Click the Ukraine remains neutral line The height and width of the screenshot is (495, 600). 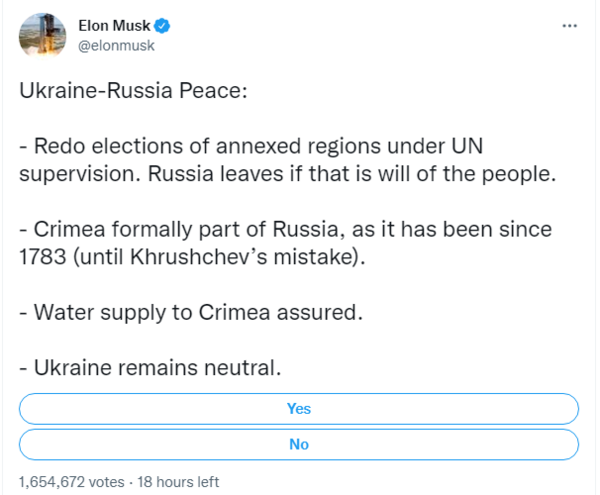(x=150, y=368)
